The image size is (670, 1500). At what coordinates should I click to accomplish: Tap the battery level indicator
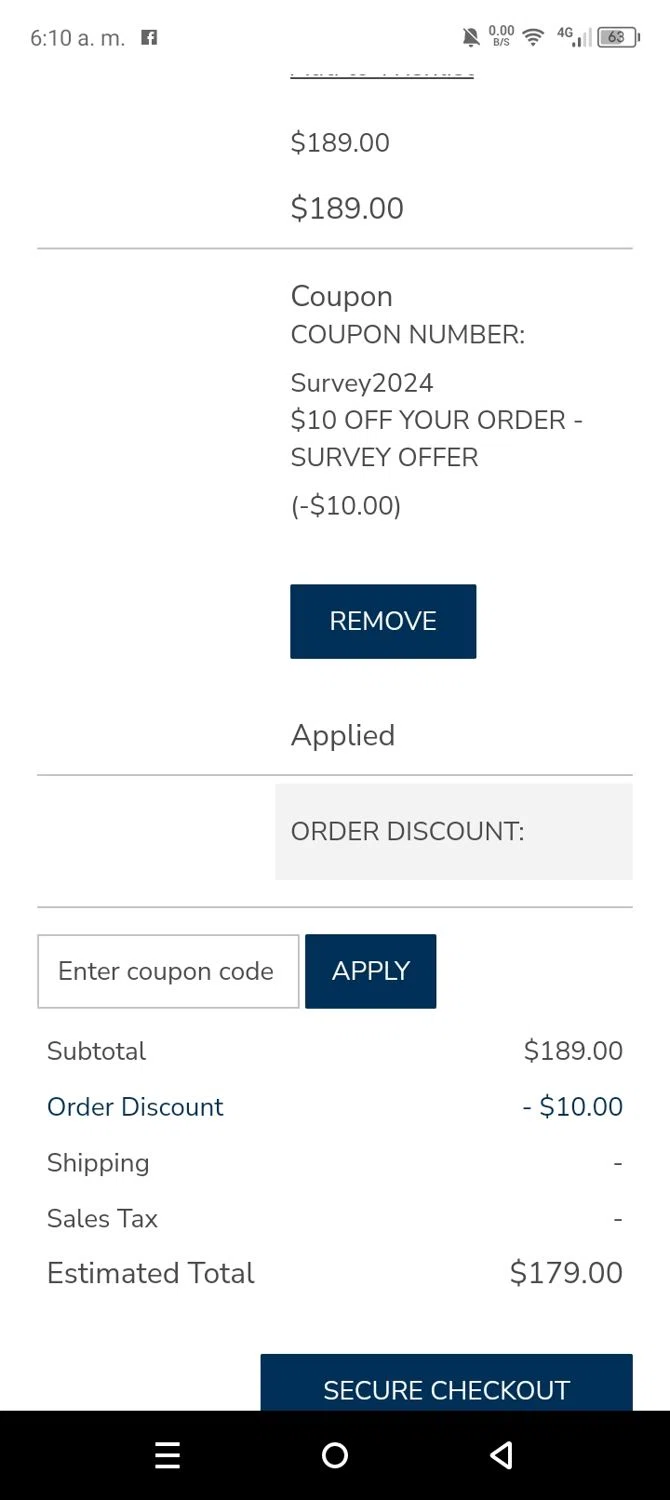618,38
